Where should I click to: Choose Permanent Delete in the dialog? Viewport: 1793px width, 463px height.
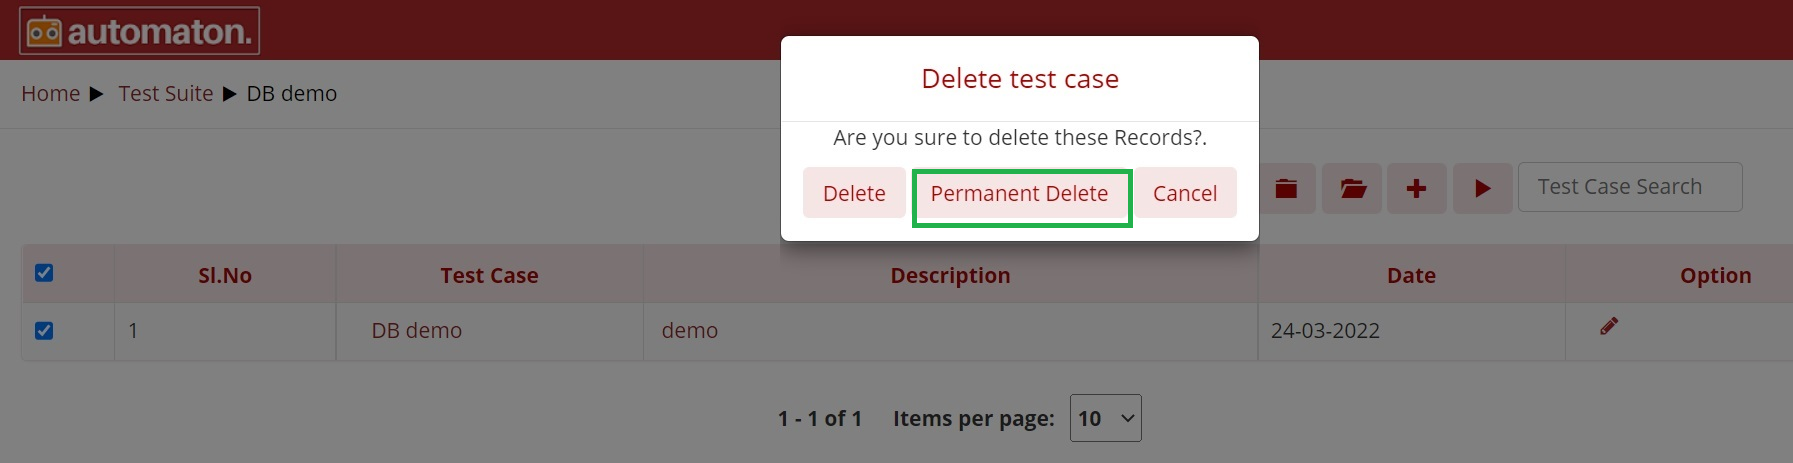coord(1020,193)
